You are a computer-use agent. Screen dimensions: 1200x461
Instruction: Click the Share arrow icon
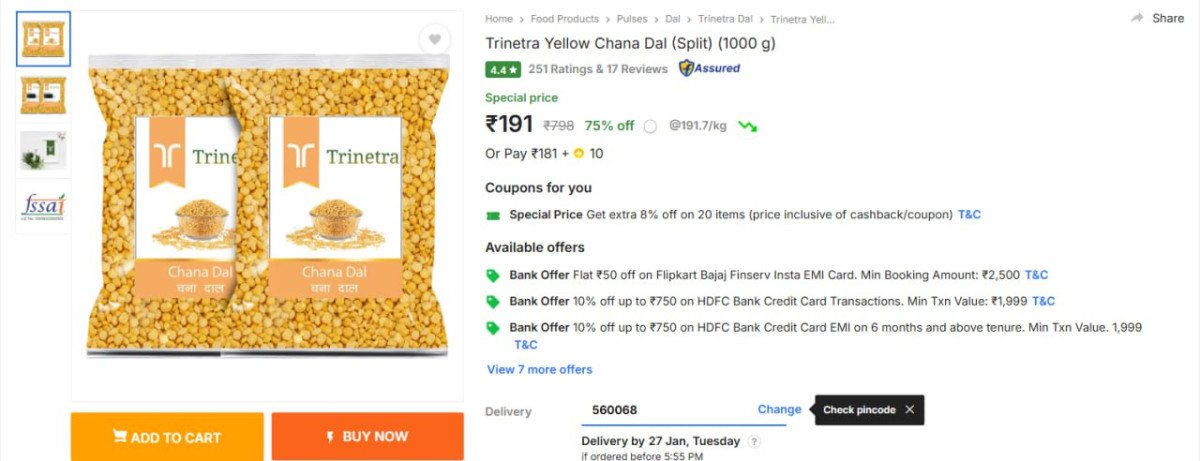point(1137,18)
